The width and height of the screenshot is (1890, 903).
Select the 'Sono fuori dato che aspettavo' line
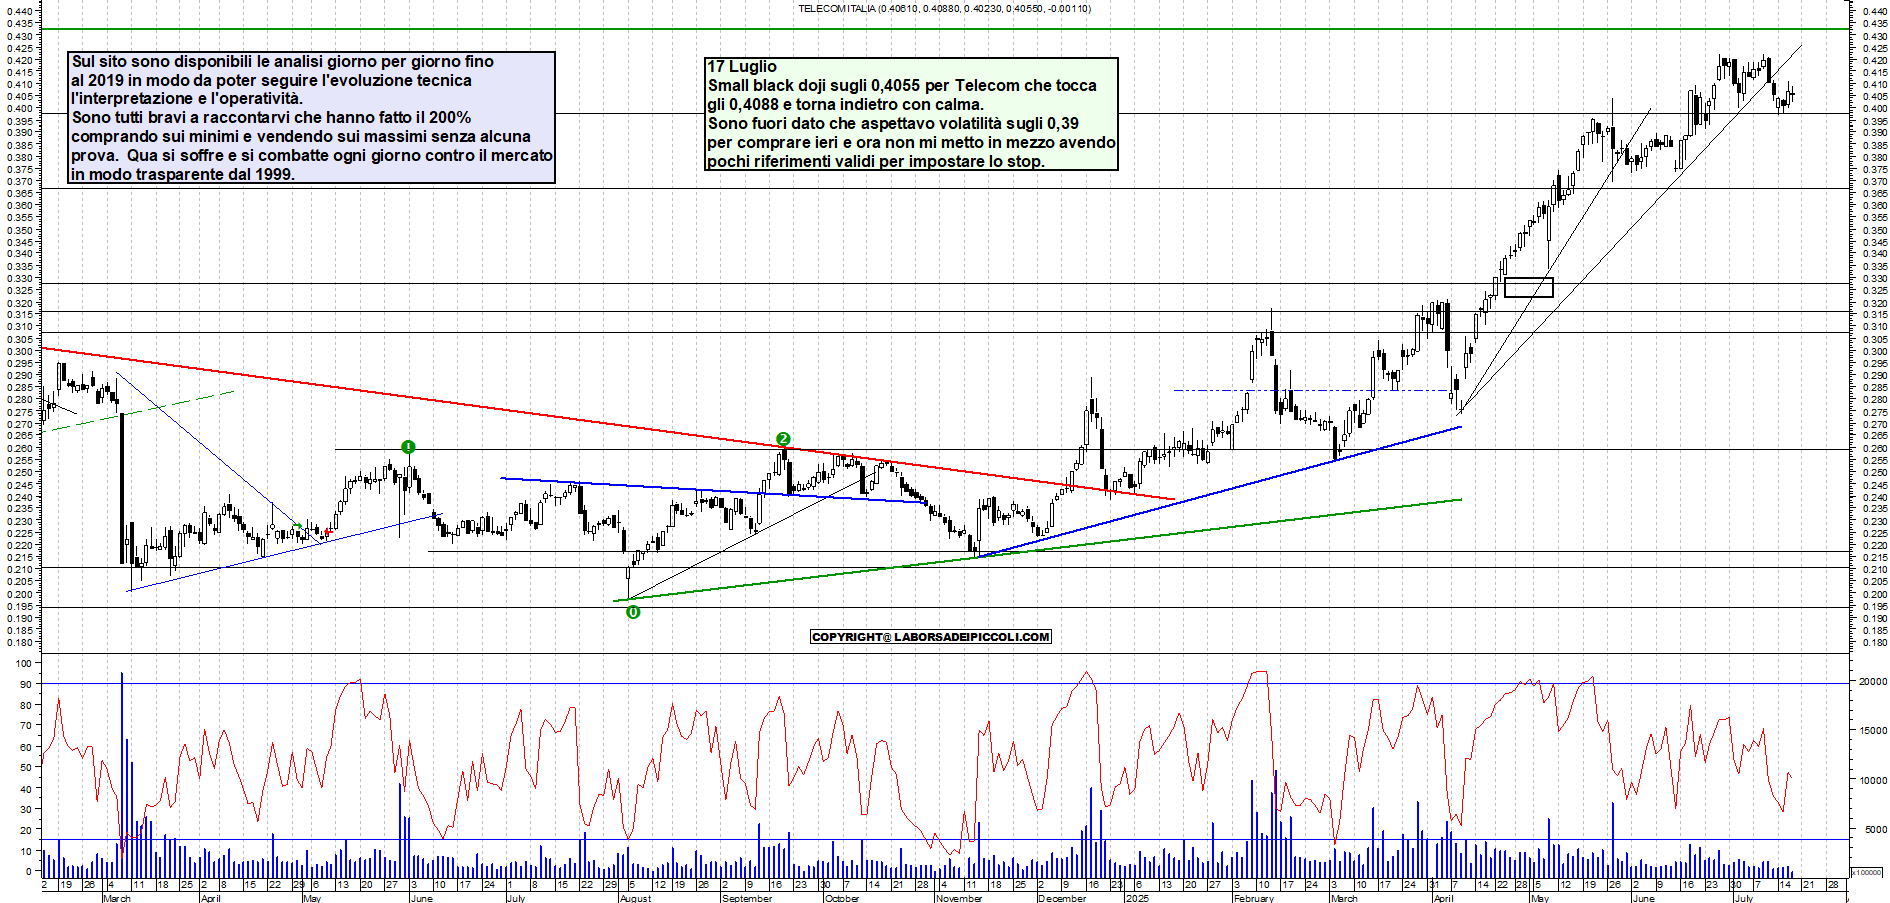(x=893, y=124)
